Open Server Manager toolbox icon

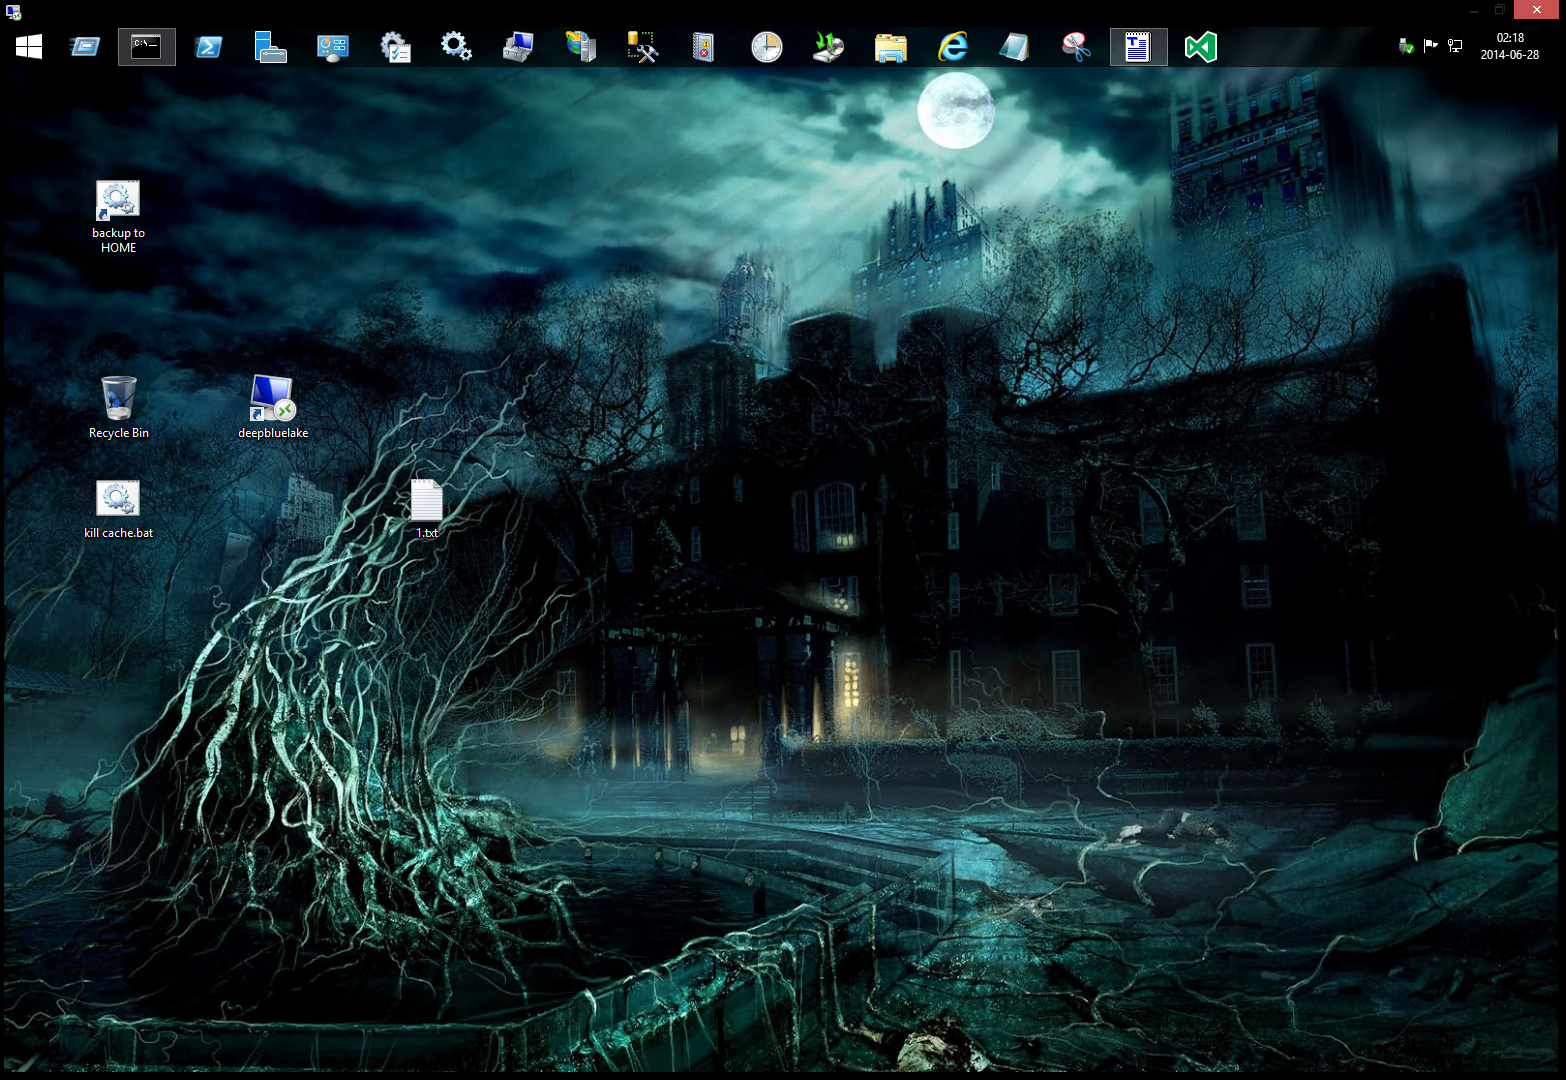270,47
